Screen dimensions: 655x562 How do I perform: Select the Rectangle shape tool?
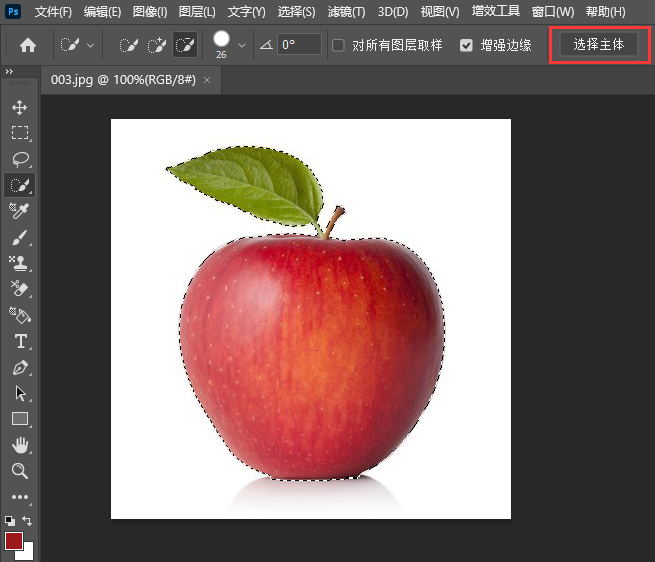tap(20, 419)
